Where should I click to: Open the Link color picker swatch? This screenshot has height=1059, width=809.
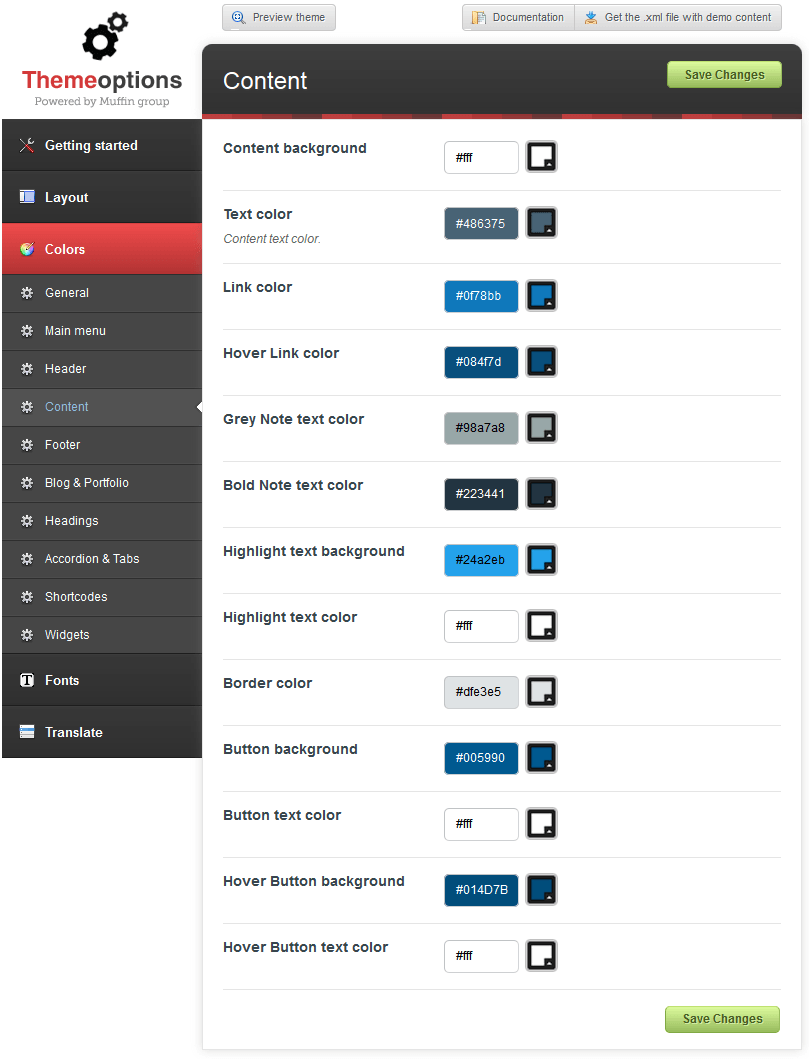click(x=542, y=296)
